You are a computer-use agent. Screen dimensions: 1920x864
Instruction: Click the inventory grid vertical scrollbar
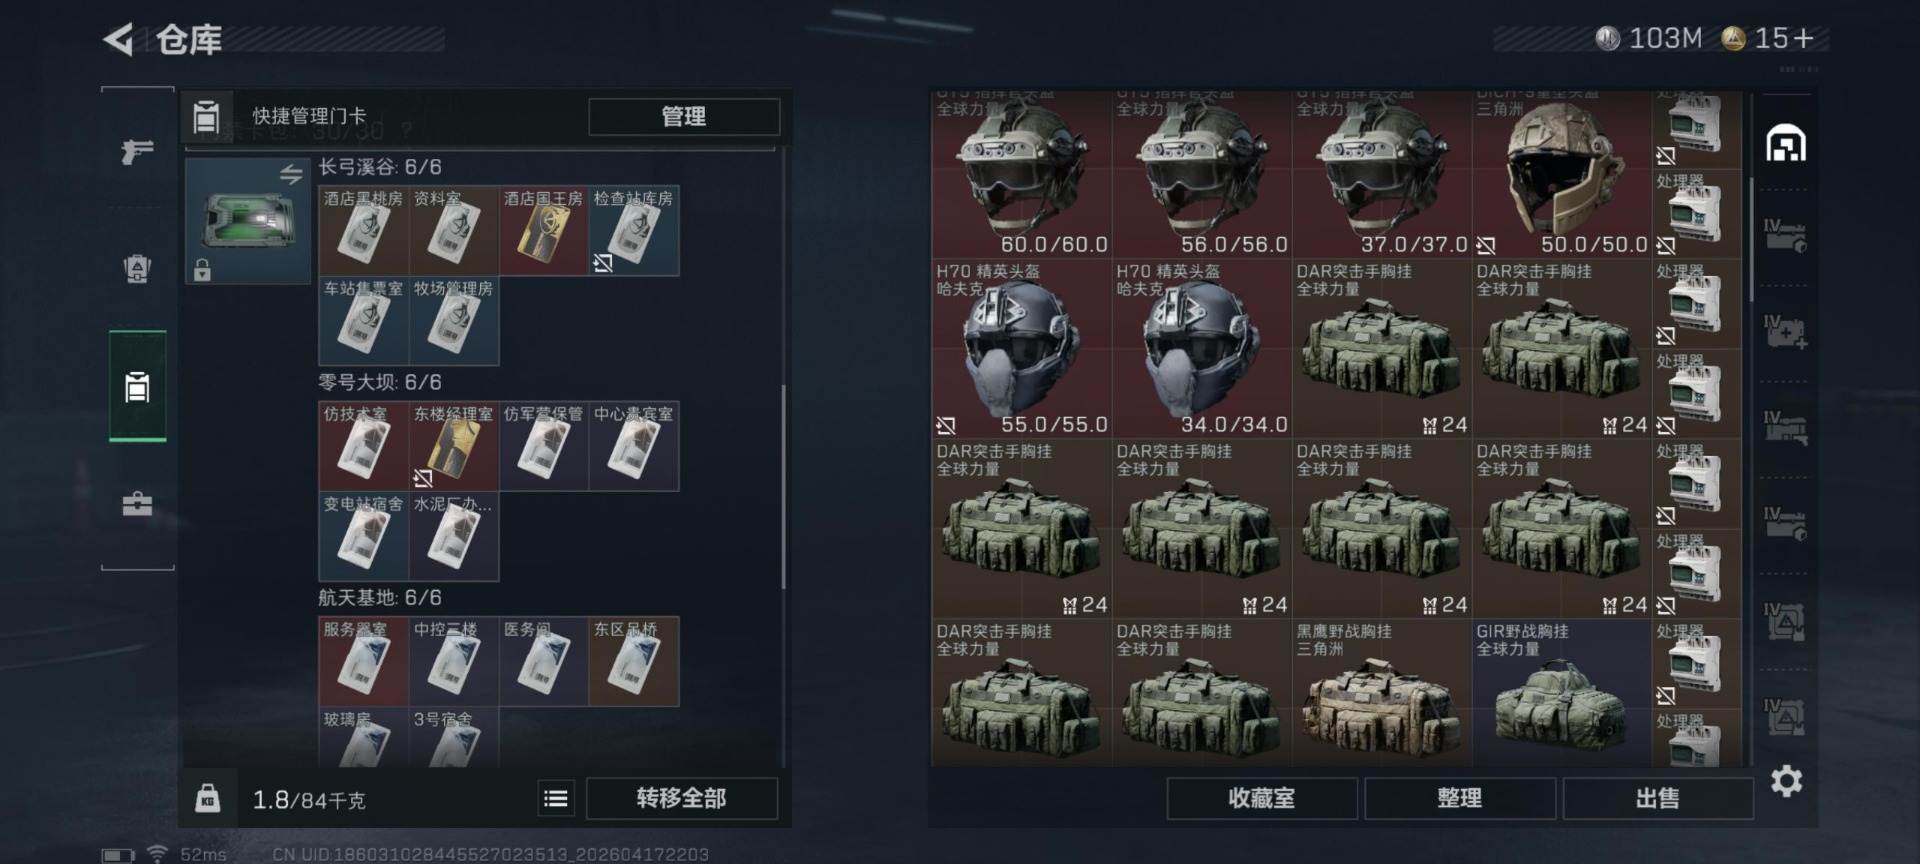pyautogui.click(x=1750, y=240)
